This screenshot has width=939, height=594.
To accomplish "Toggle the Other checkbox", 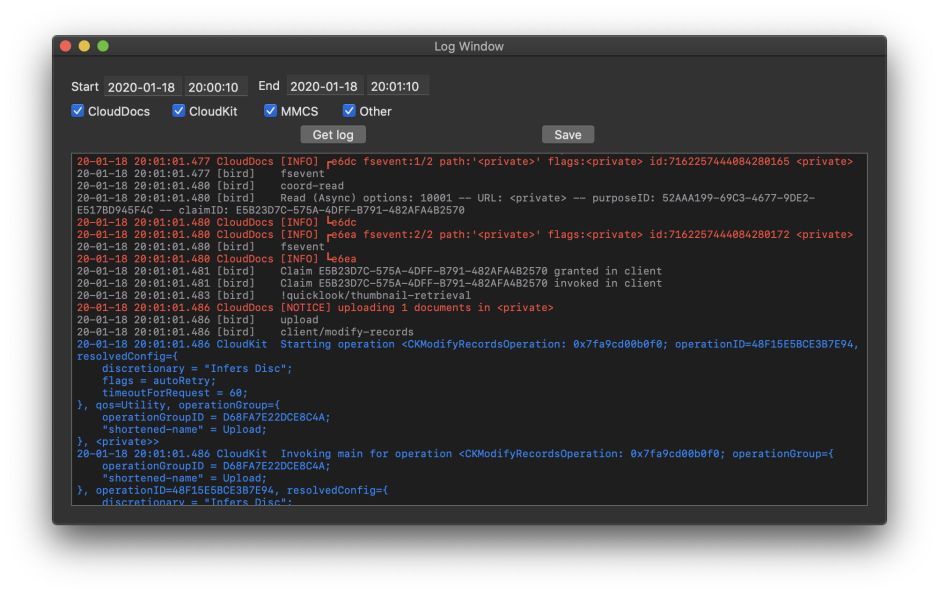I will pos(349,111).
